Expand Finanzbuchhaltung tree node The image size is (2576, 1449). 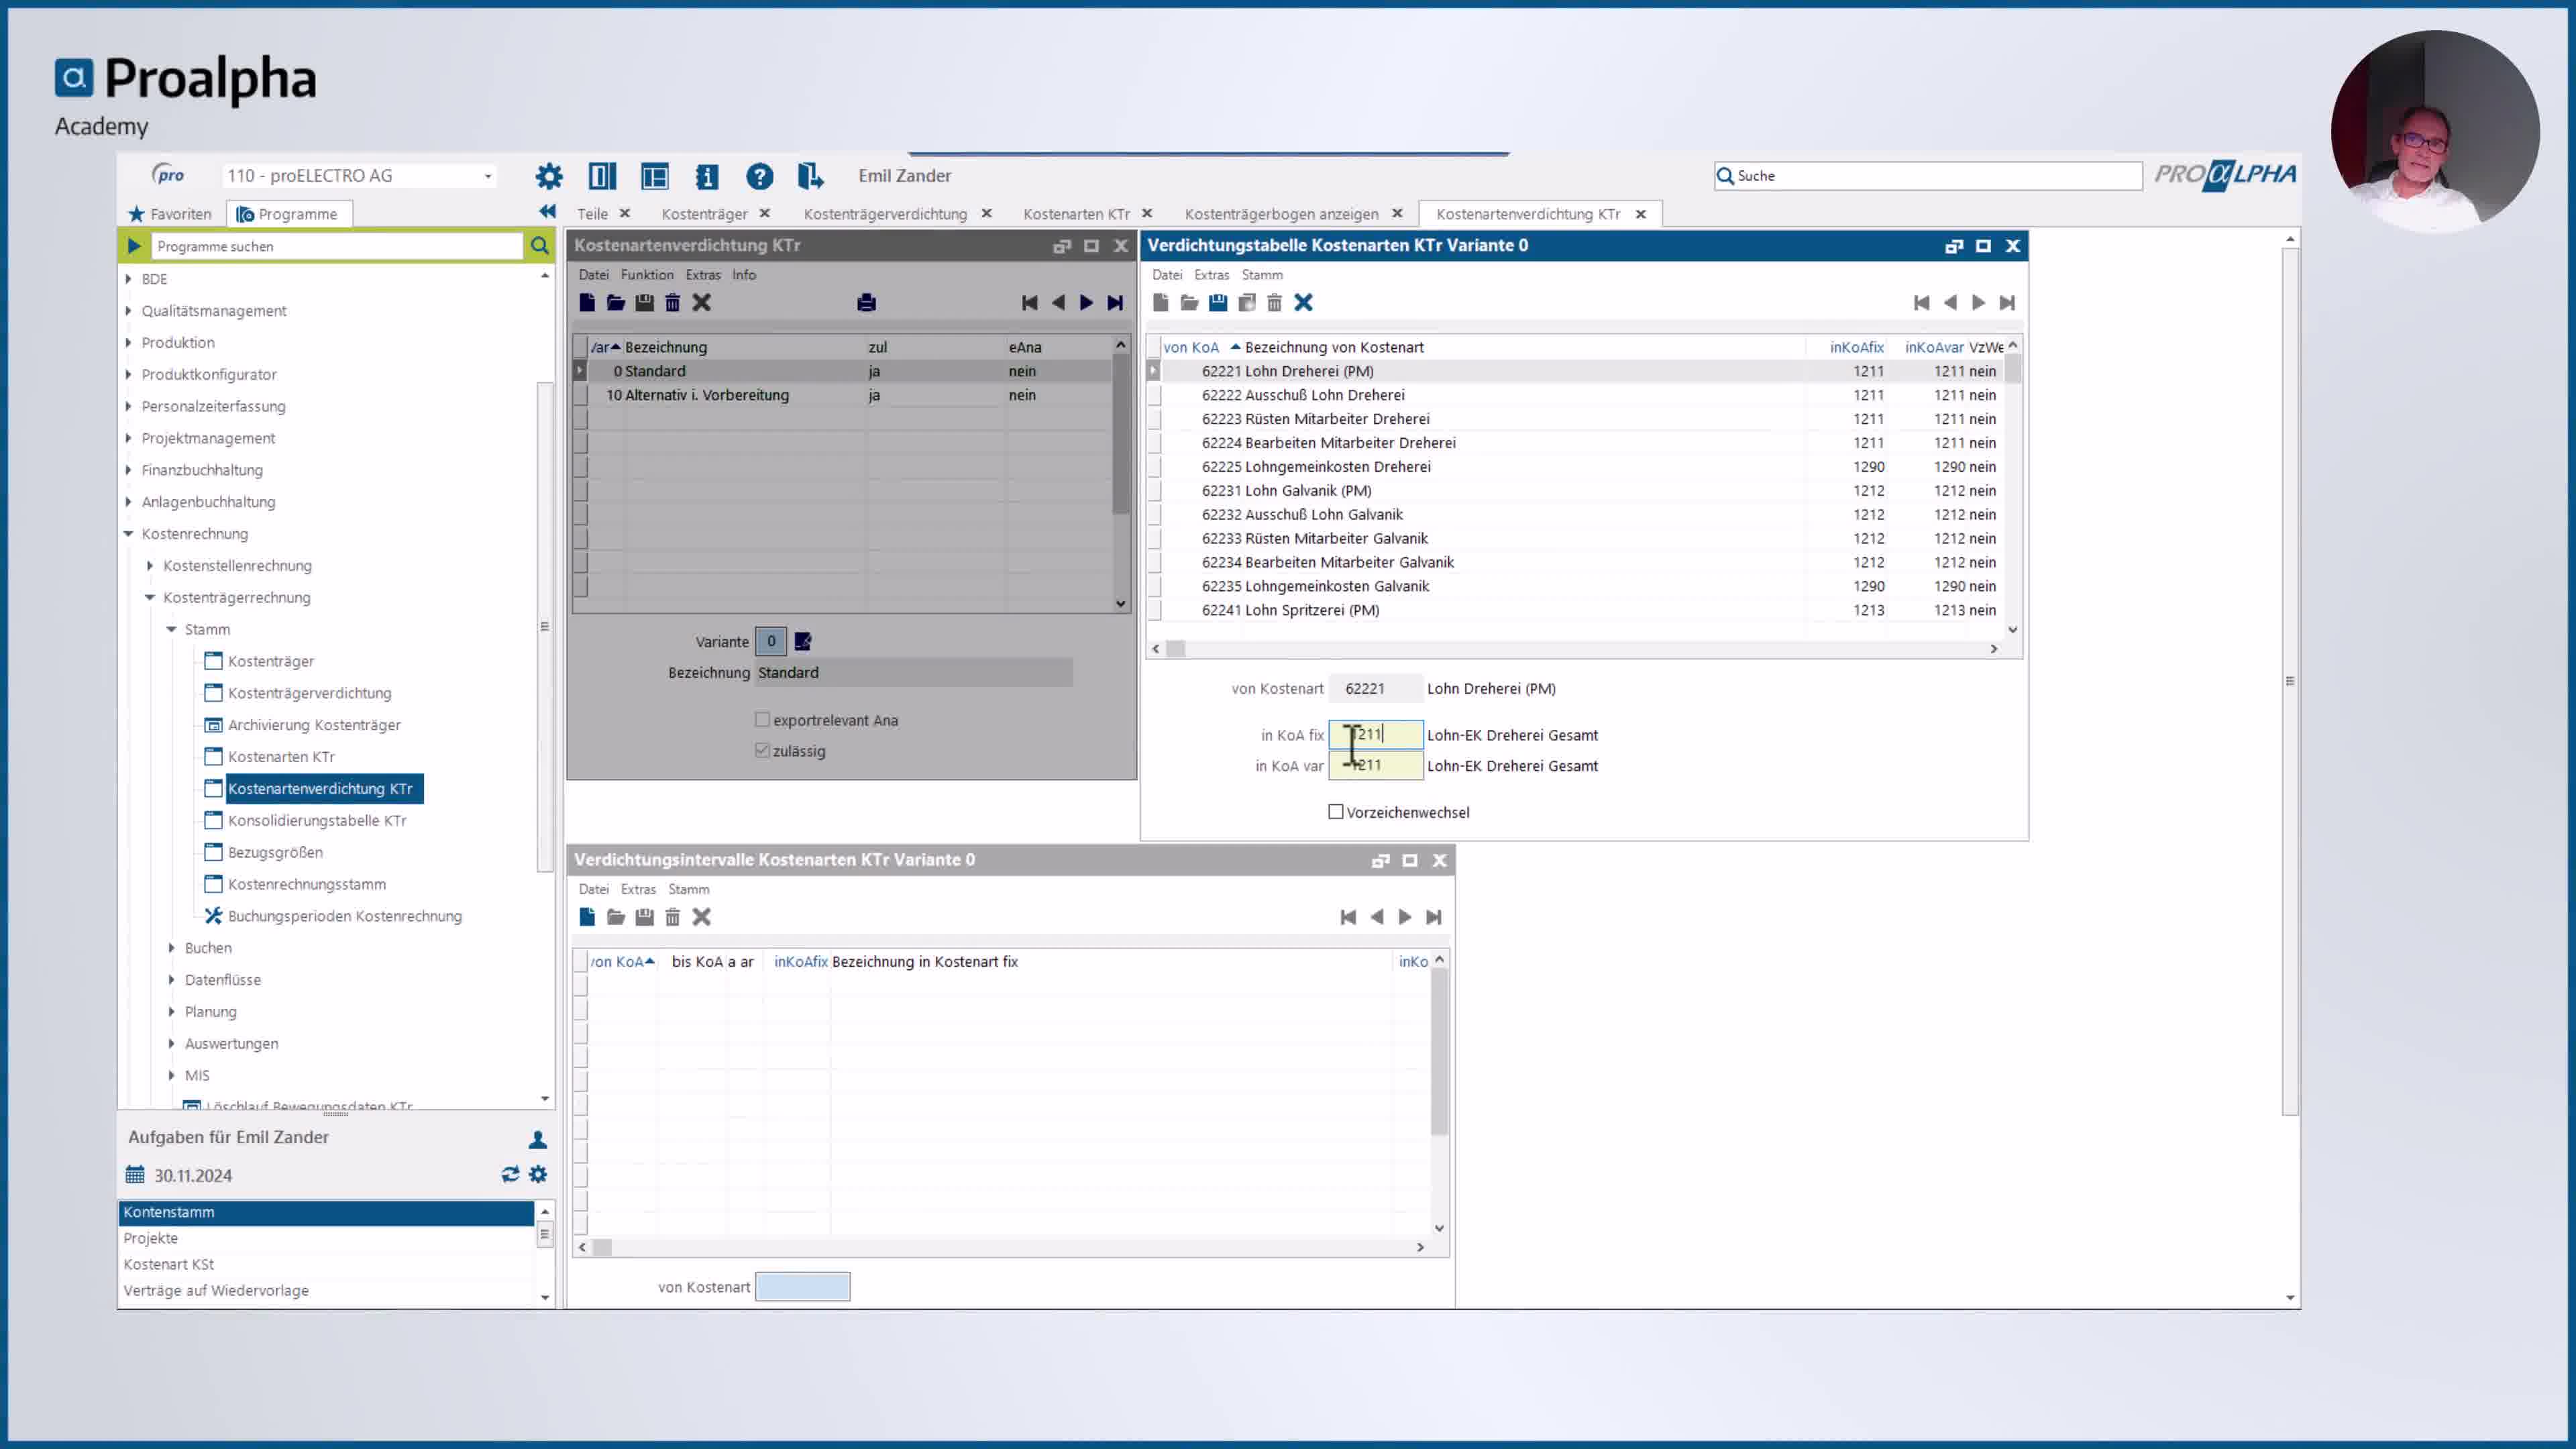pyautogui.click(x=128, y=470)
